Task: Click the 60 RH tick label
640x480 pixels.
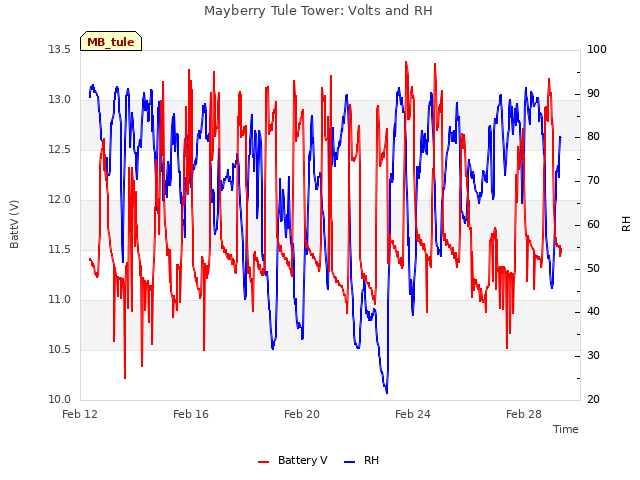Action: (593, 224)
